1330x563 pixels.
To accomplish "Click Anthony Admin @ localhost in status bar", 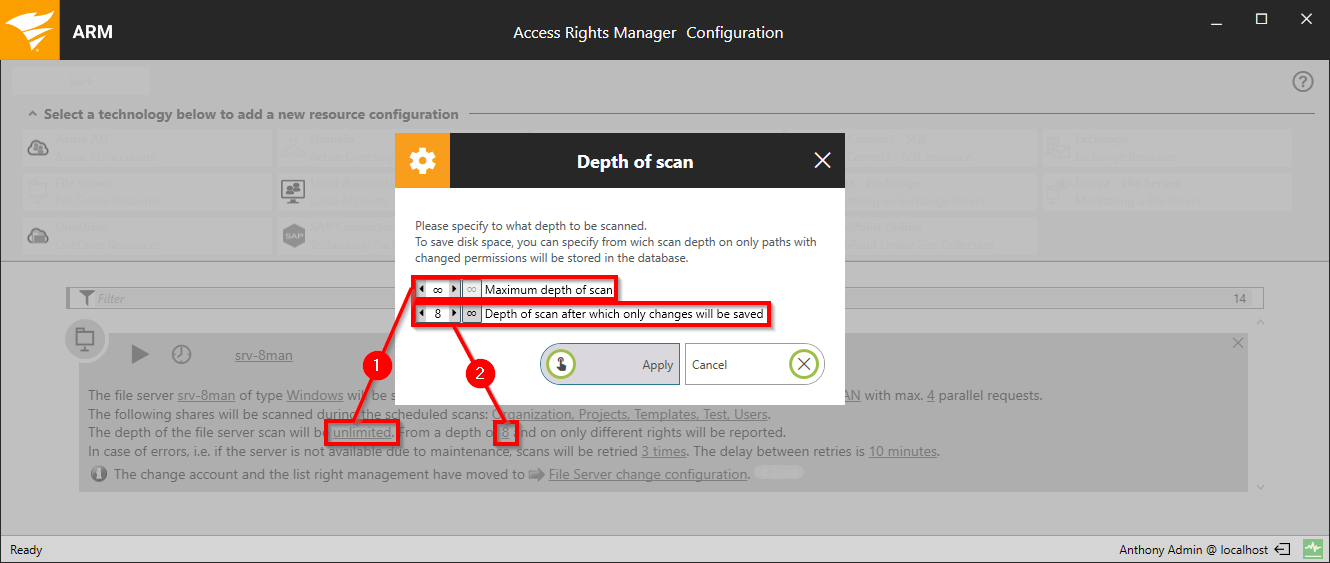I will point(1193,550).
